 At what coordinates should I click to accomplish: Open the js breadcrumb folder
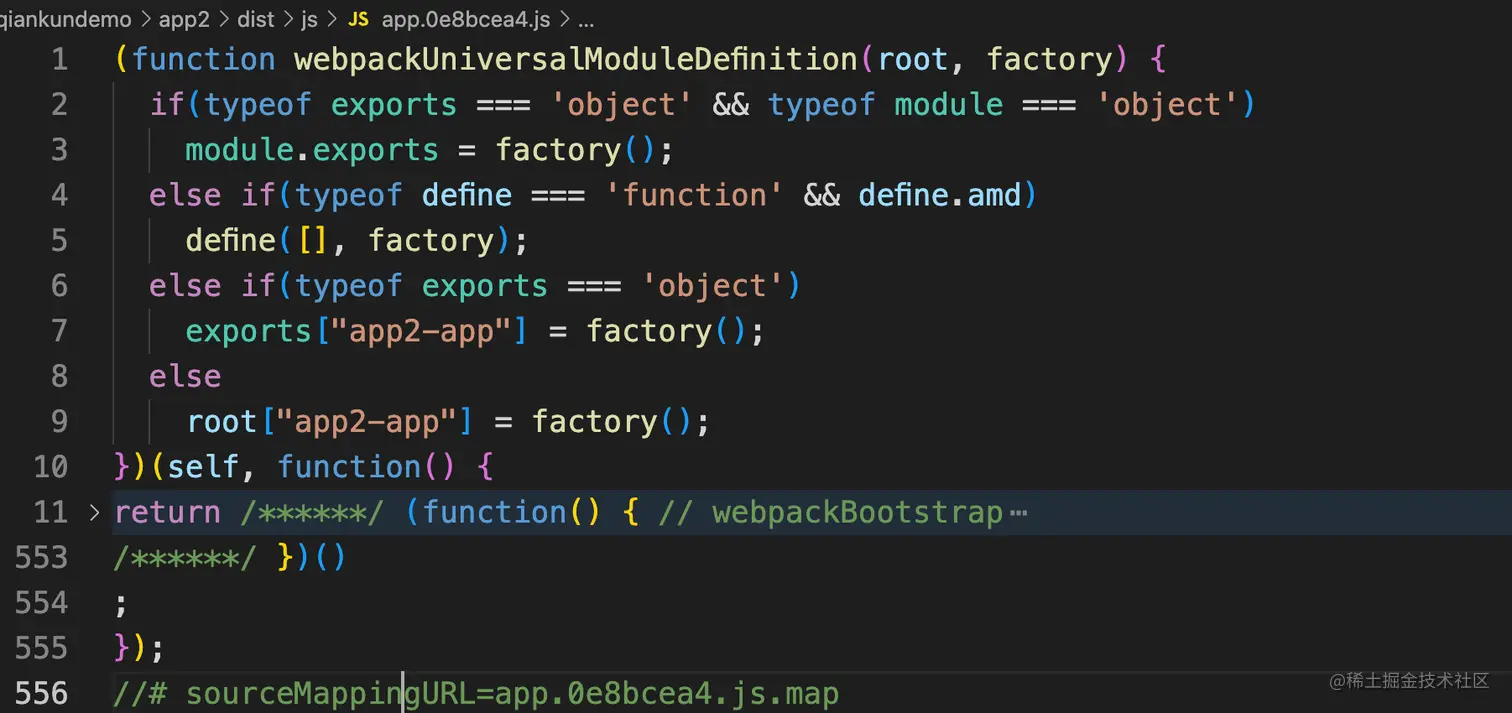coord(310,19)
